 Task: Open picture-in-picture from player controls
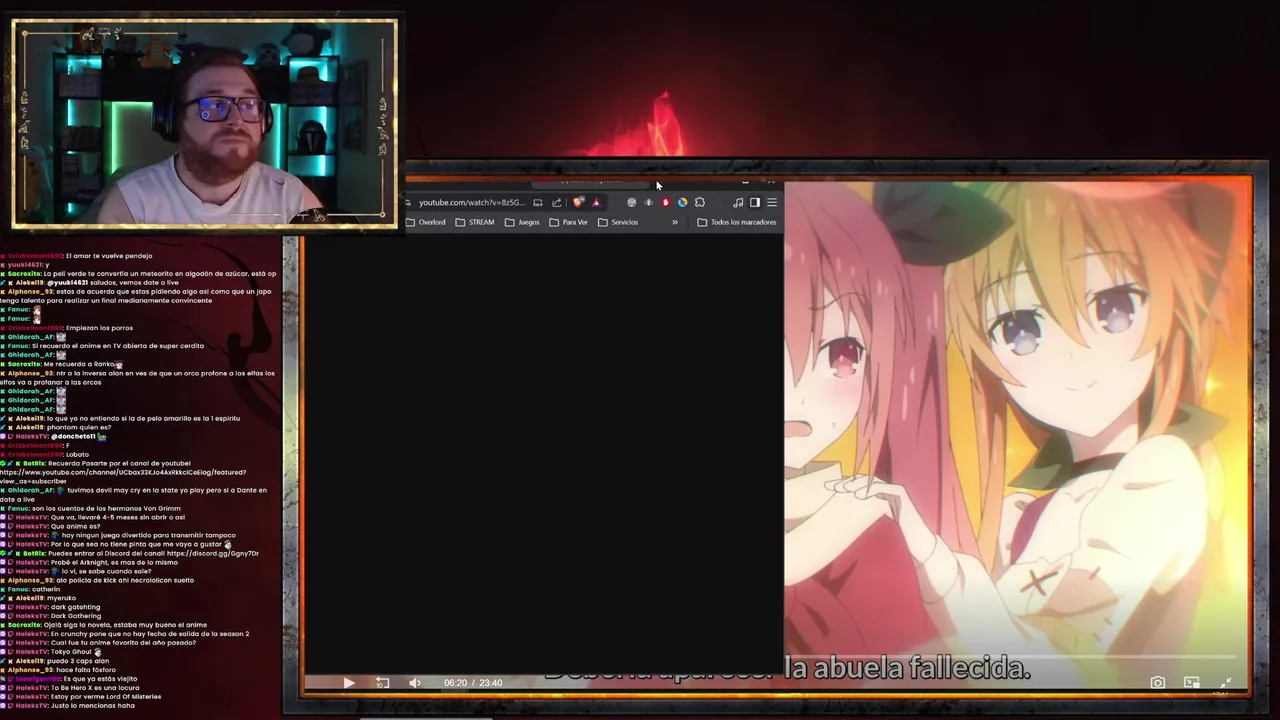coord(1191,683)
